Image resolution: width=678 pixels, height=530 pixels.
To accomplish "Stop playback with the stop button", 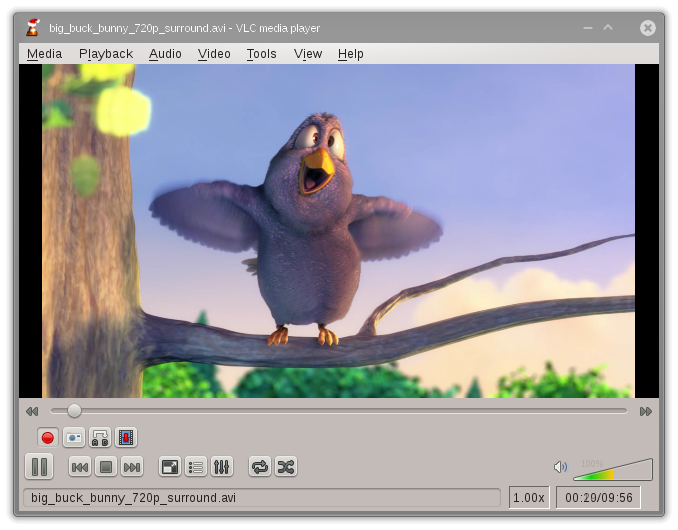I will 106,467.
